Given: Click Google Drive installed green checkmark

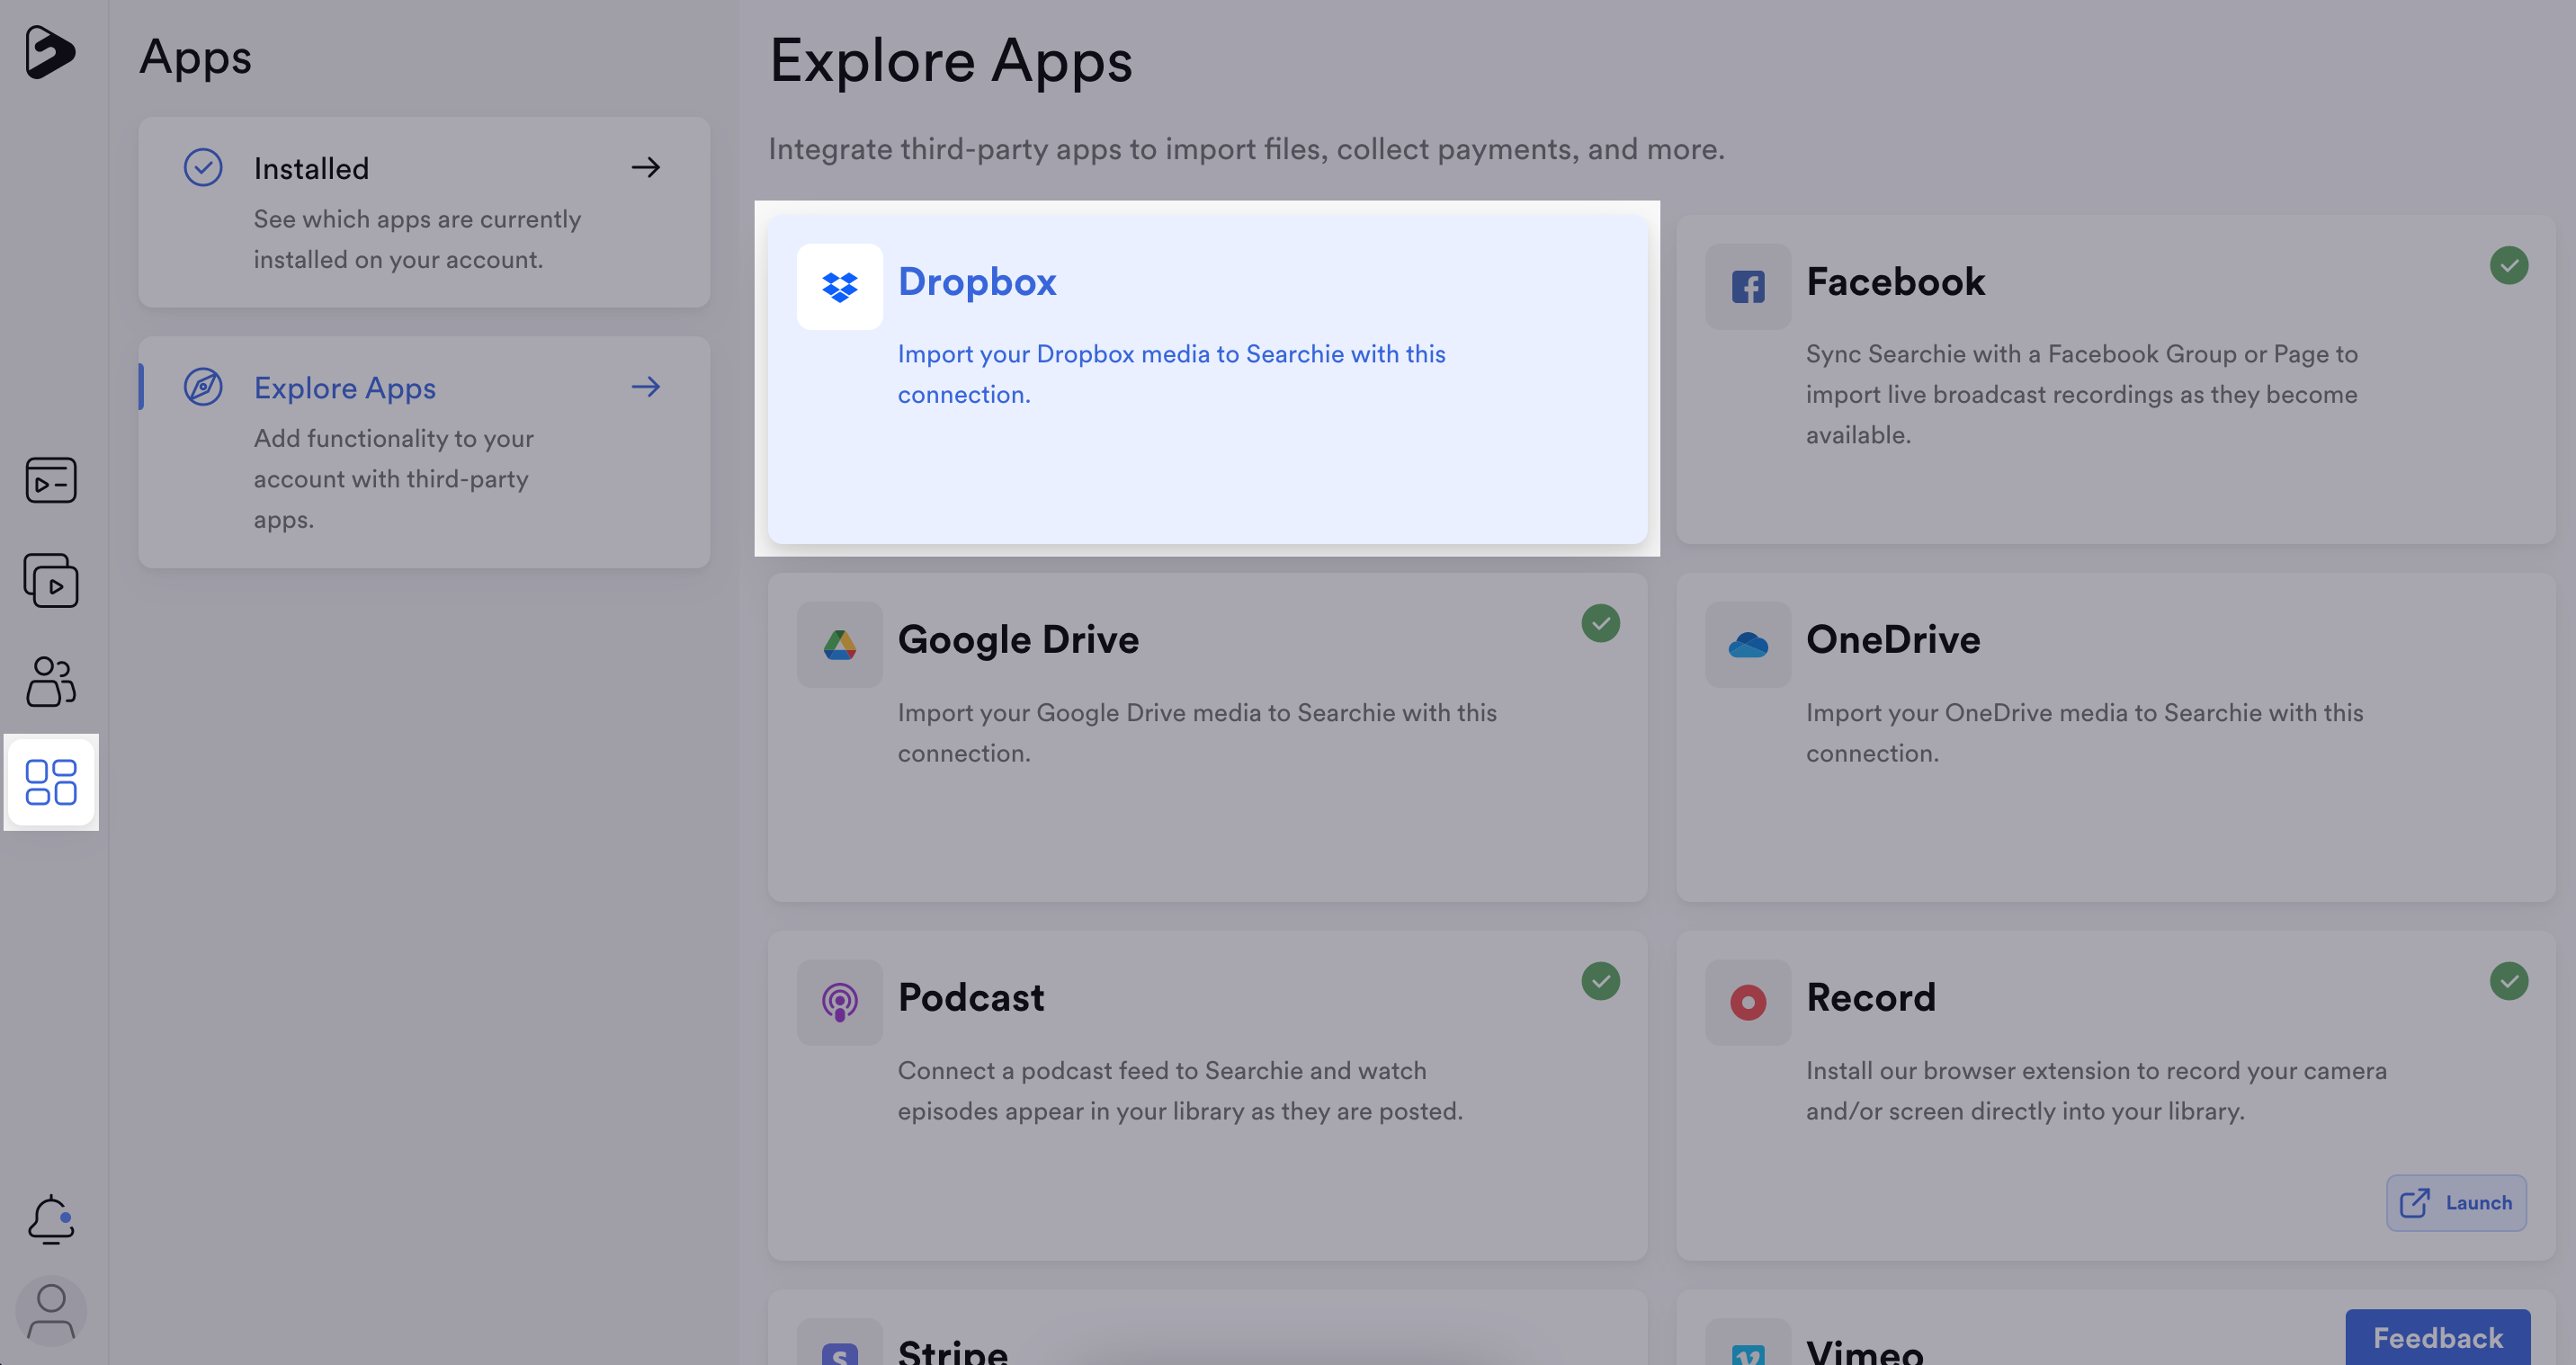Looking at the screenshot, I should [x=1601, y=624].
